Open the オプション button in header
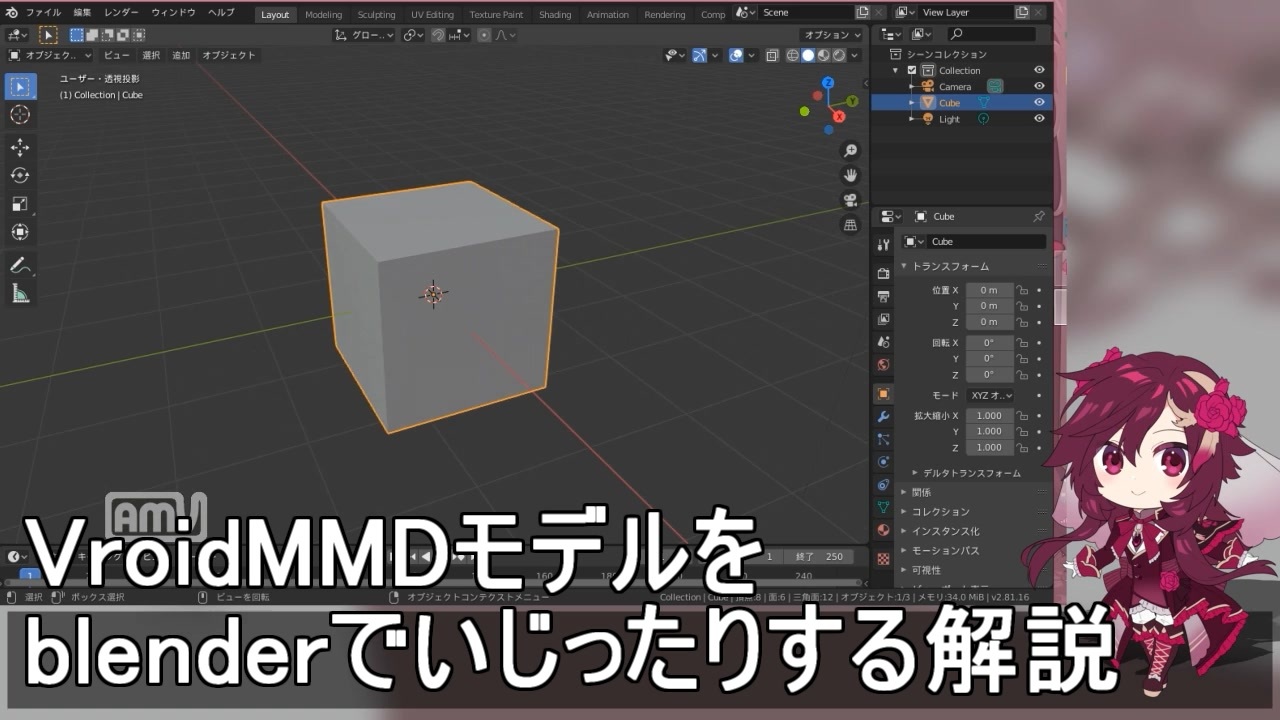 coord(831,34)
